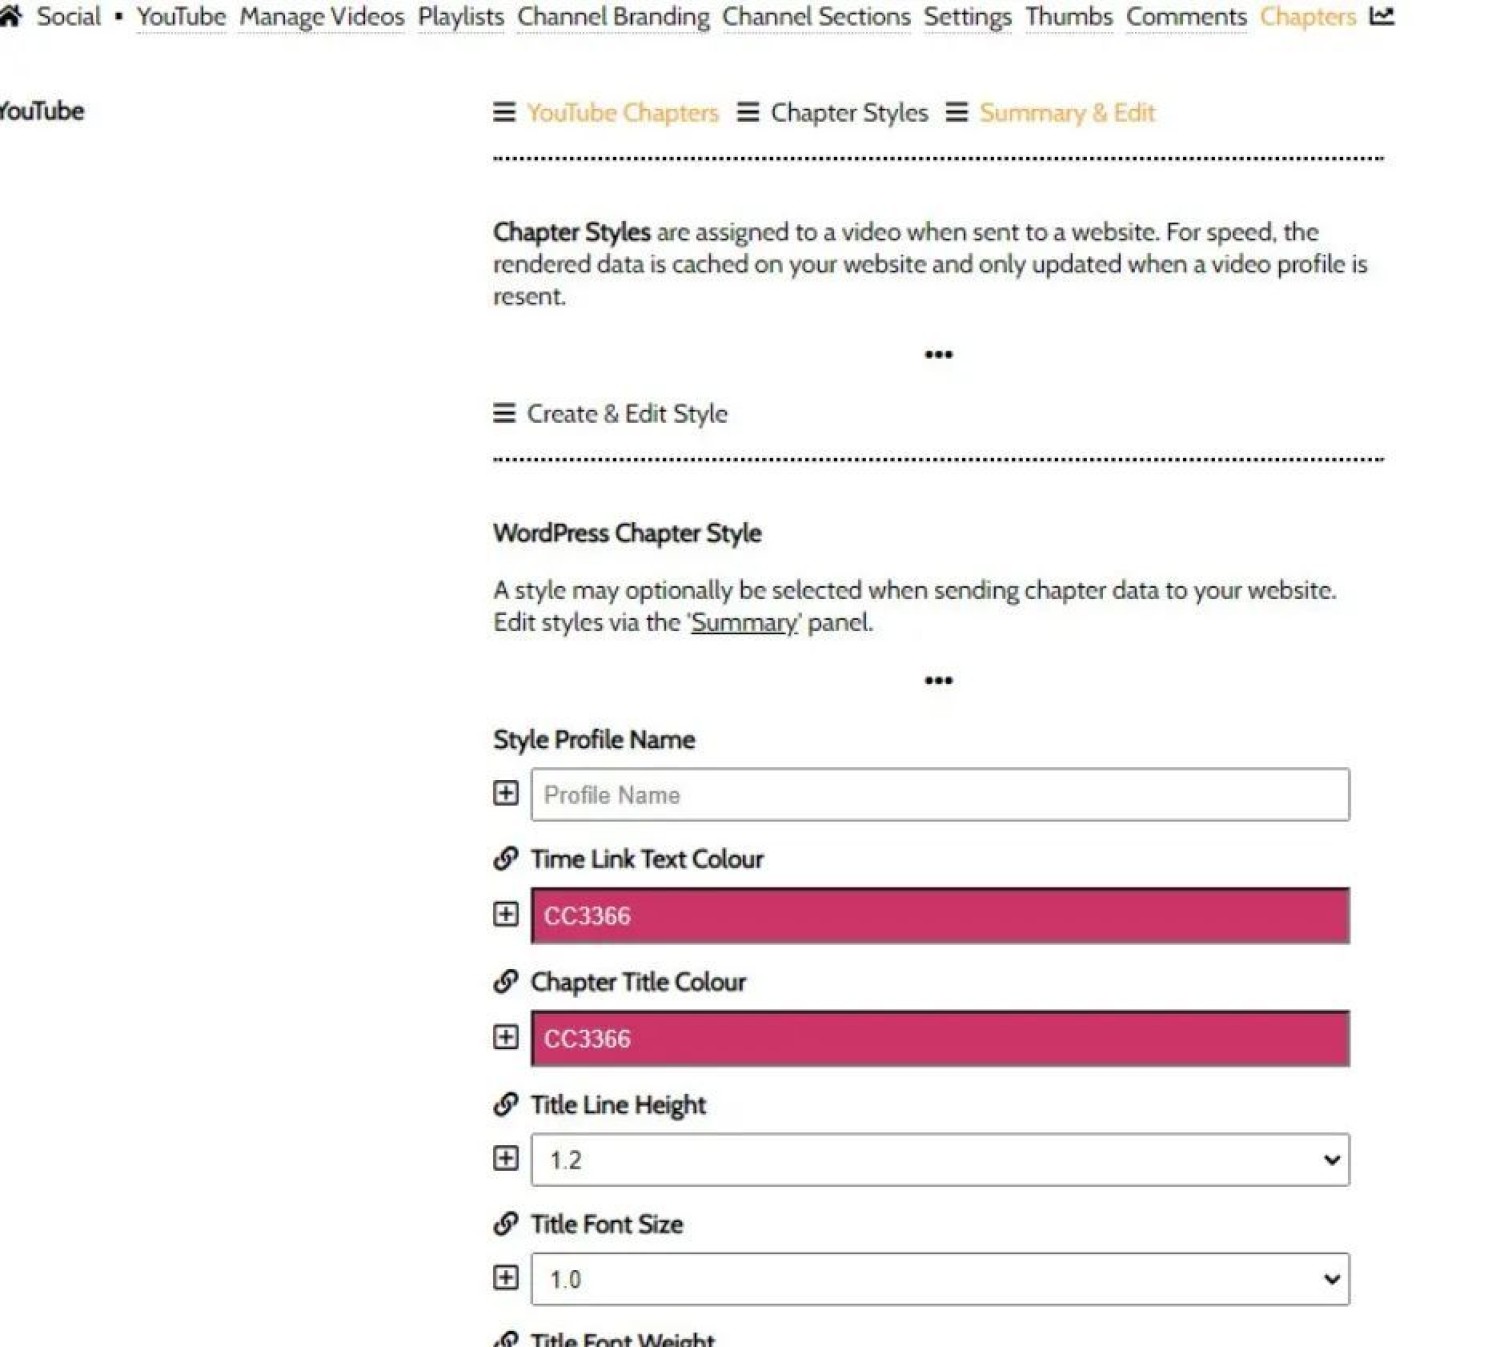
Task: Open the Title Line Height dropdown
Action: 939,1160
